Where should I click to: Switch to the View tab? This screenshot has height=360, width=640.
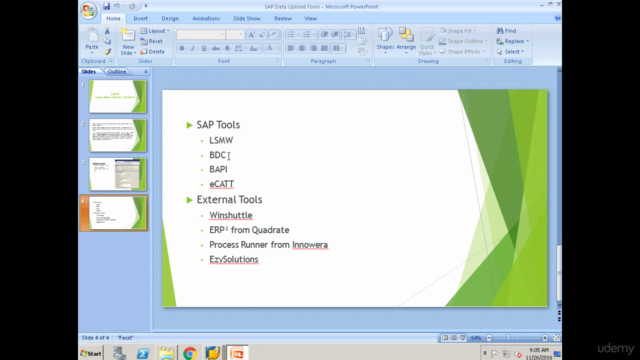pos(310,18)
